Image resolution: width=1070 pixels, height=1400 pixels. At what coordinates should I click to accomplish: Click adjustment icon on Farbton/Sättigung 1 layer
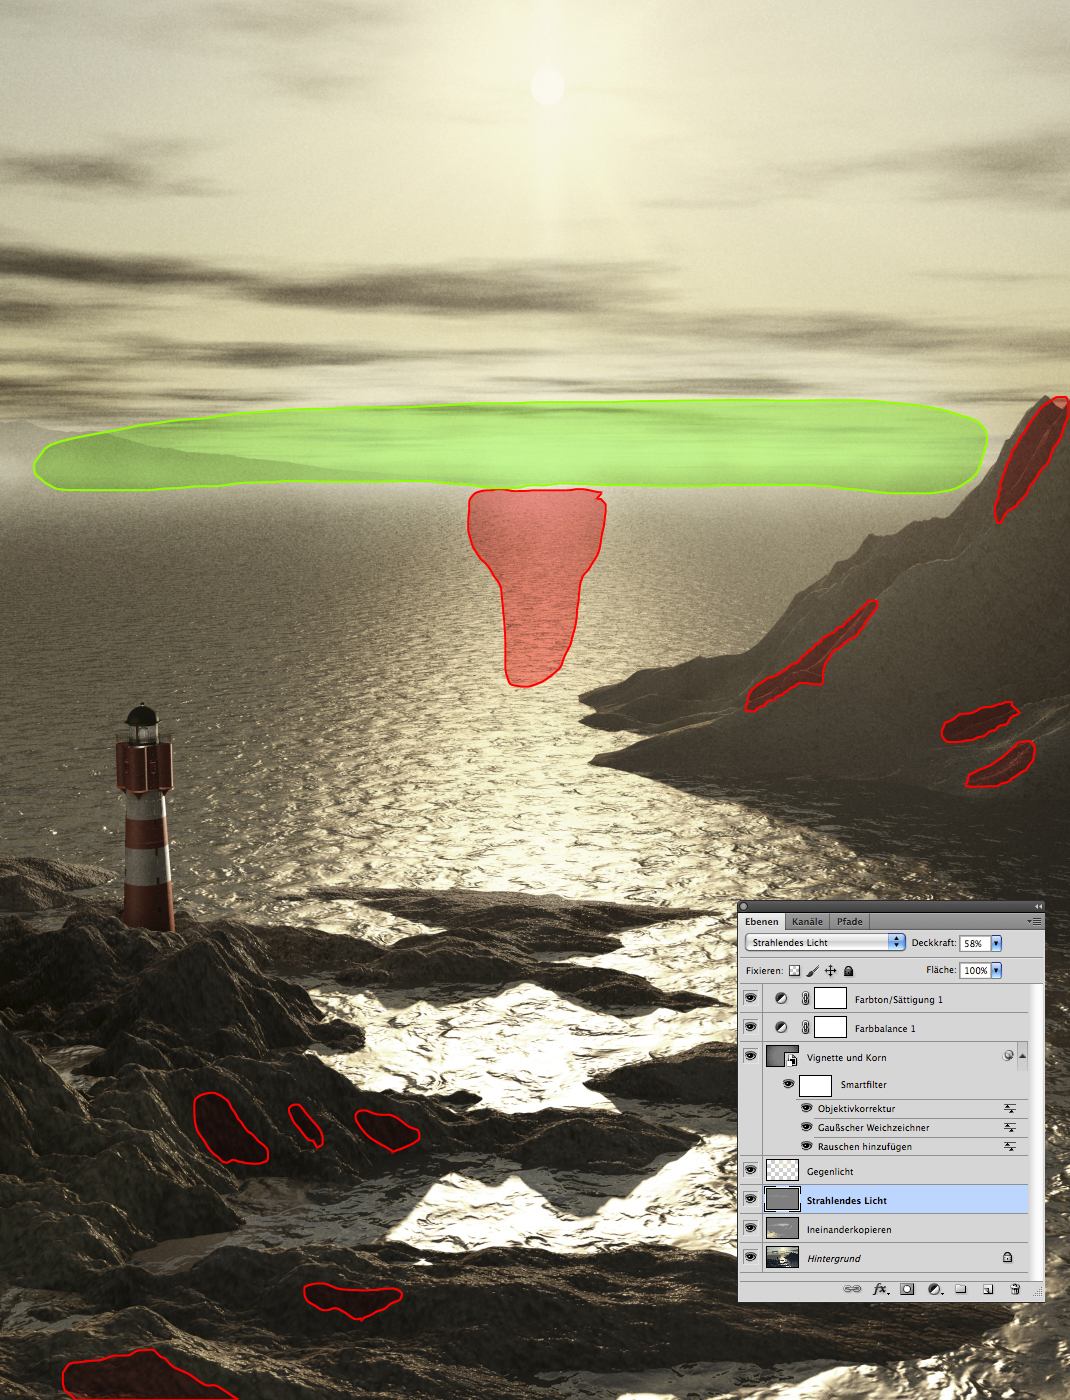[x=781, y=998]
